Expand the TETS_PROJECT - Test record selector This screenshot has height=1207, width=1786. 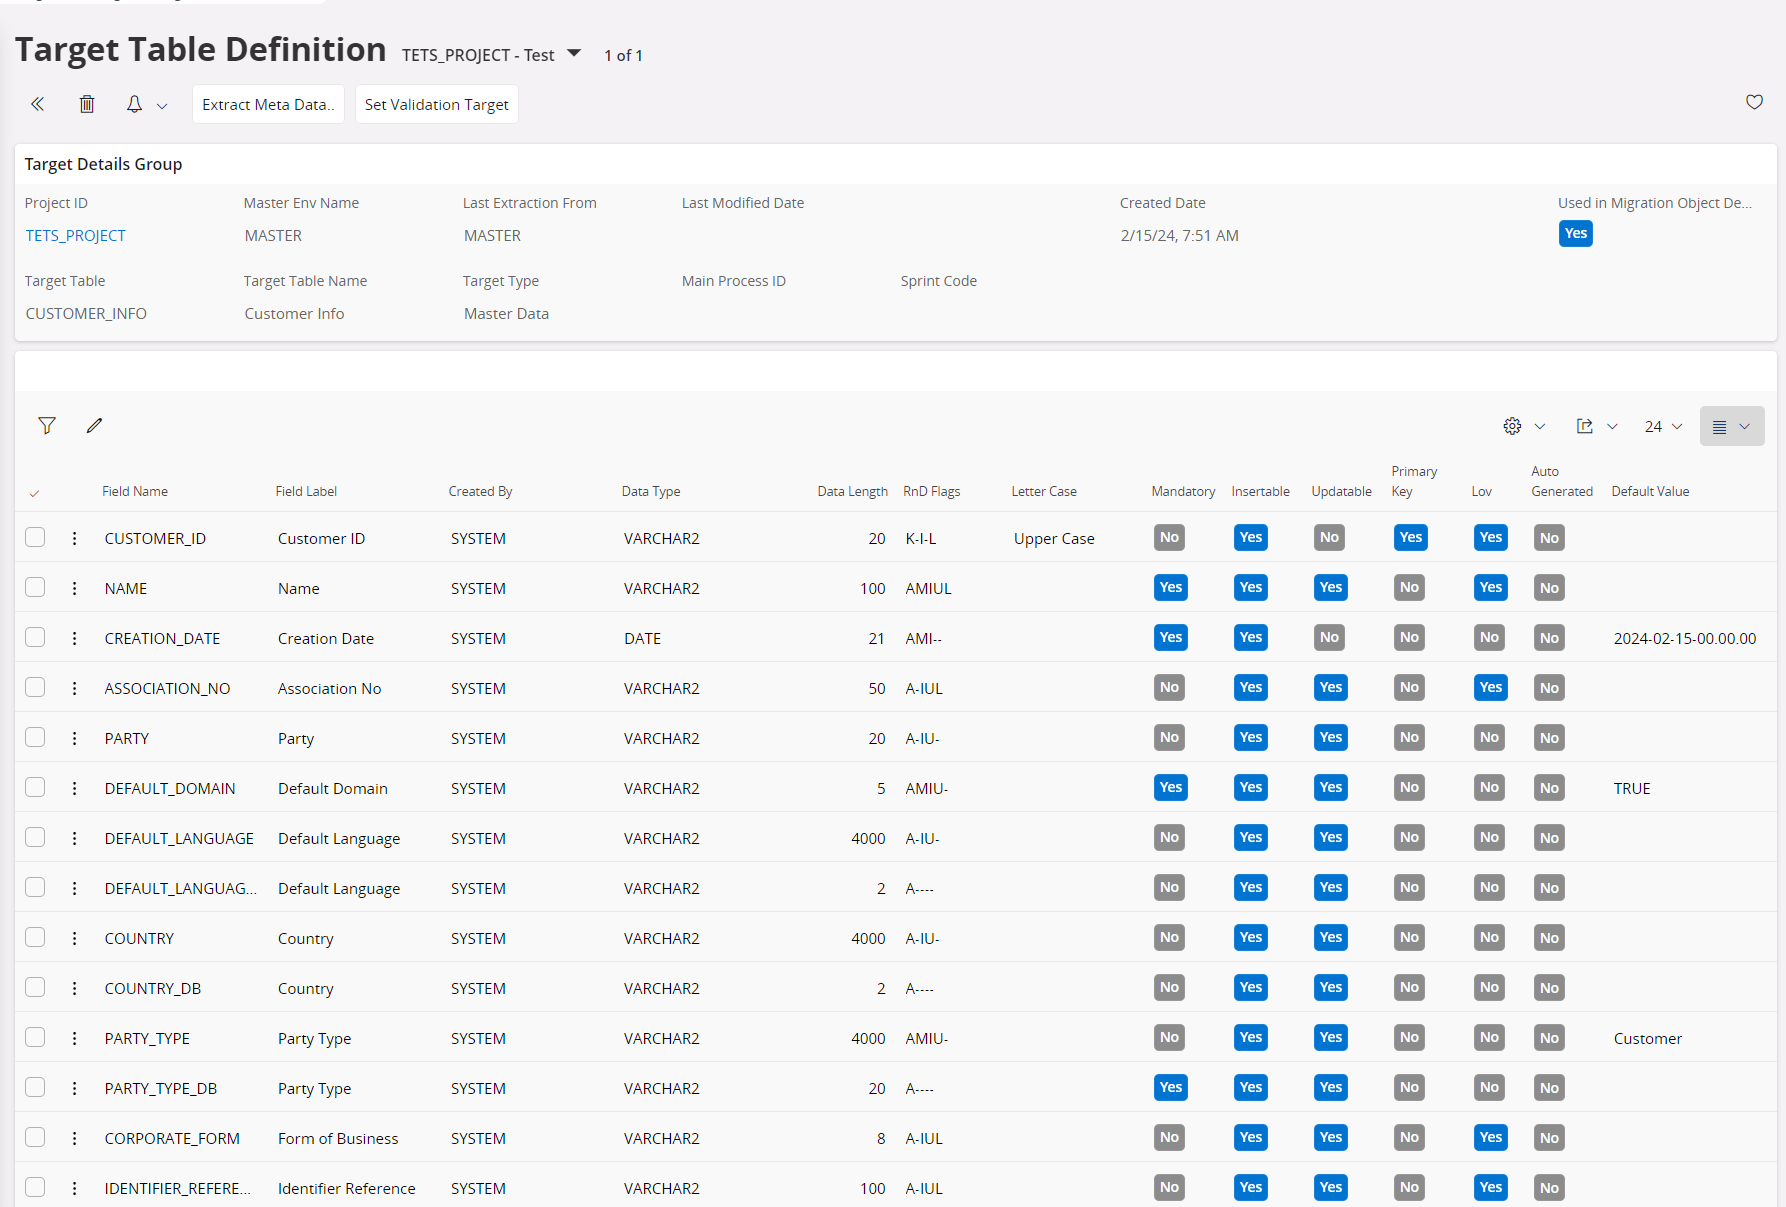point(574,54)
